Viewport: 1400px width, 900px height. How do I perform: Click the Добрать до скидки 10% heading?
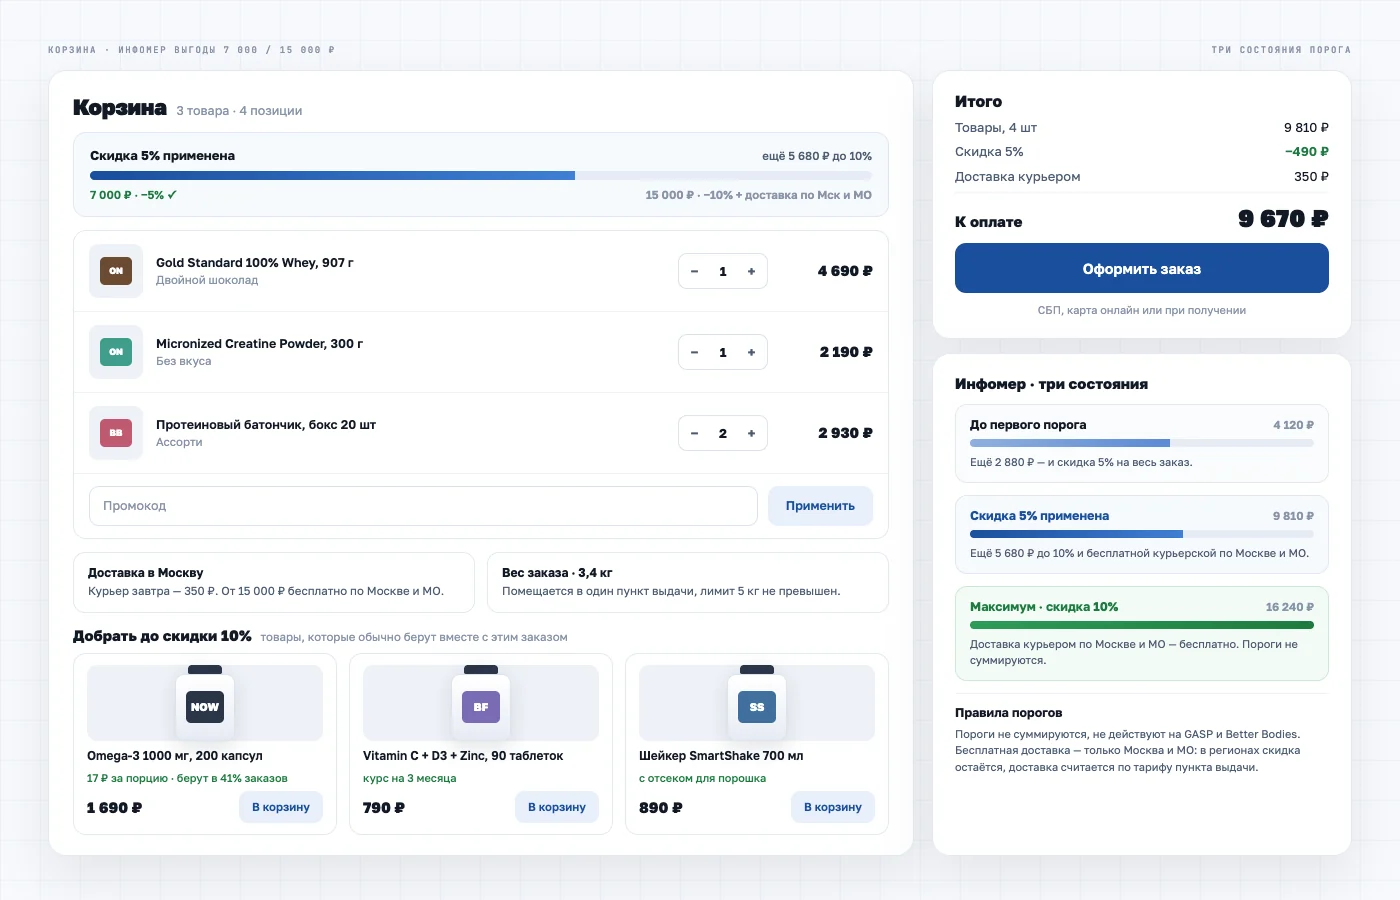pos(162,636)
